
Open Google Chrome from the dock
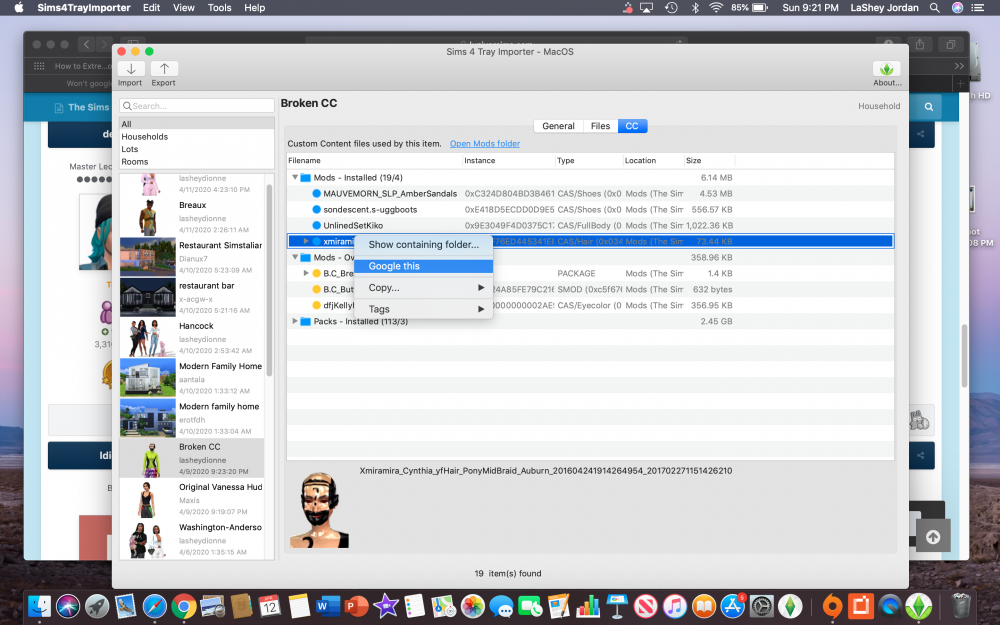pos(184,606)
